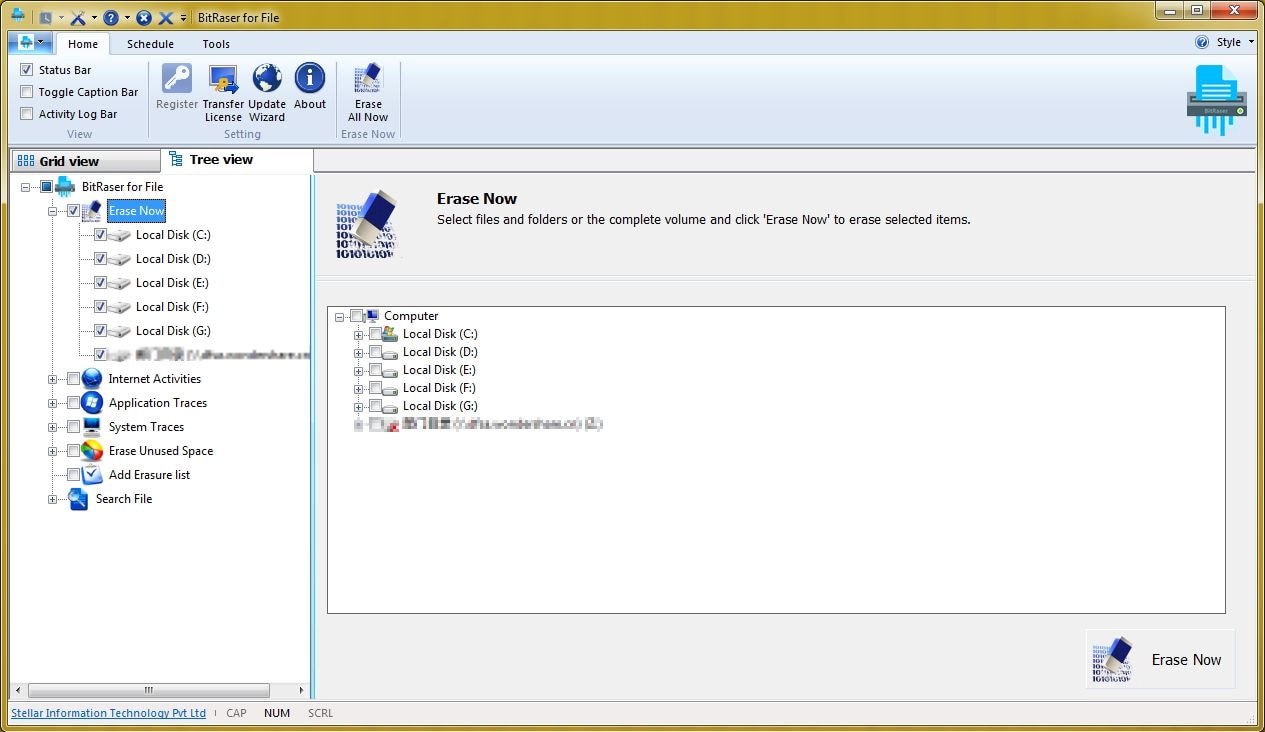Open the About info icon
Image resolution: width=1265 pixels, height=732 pixels.
[x=310, y=78]
